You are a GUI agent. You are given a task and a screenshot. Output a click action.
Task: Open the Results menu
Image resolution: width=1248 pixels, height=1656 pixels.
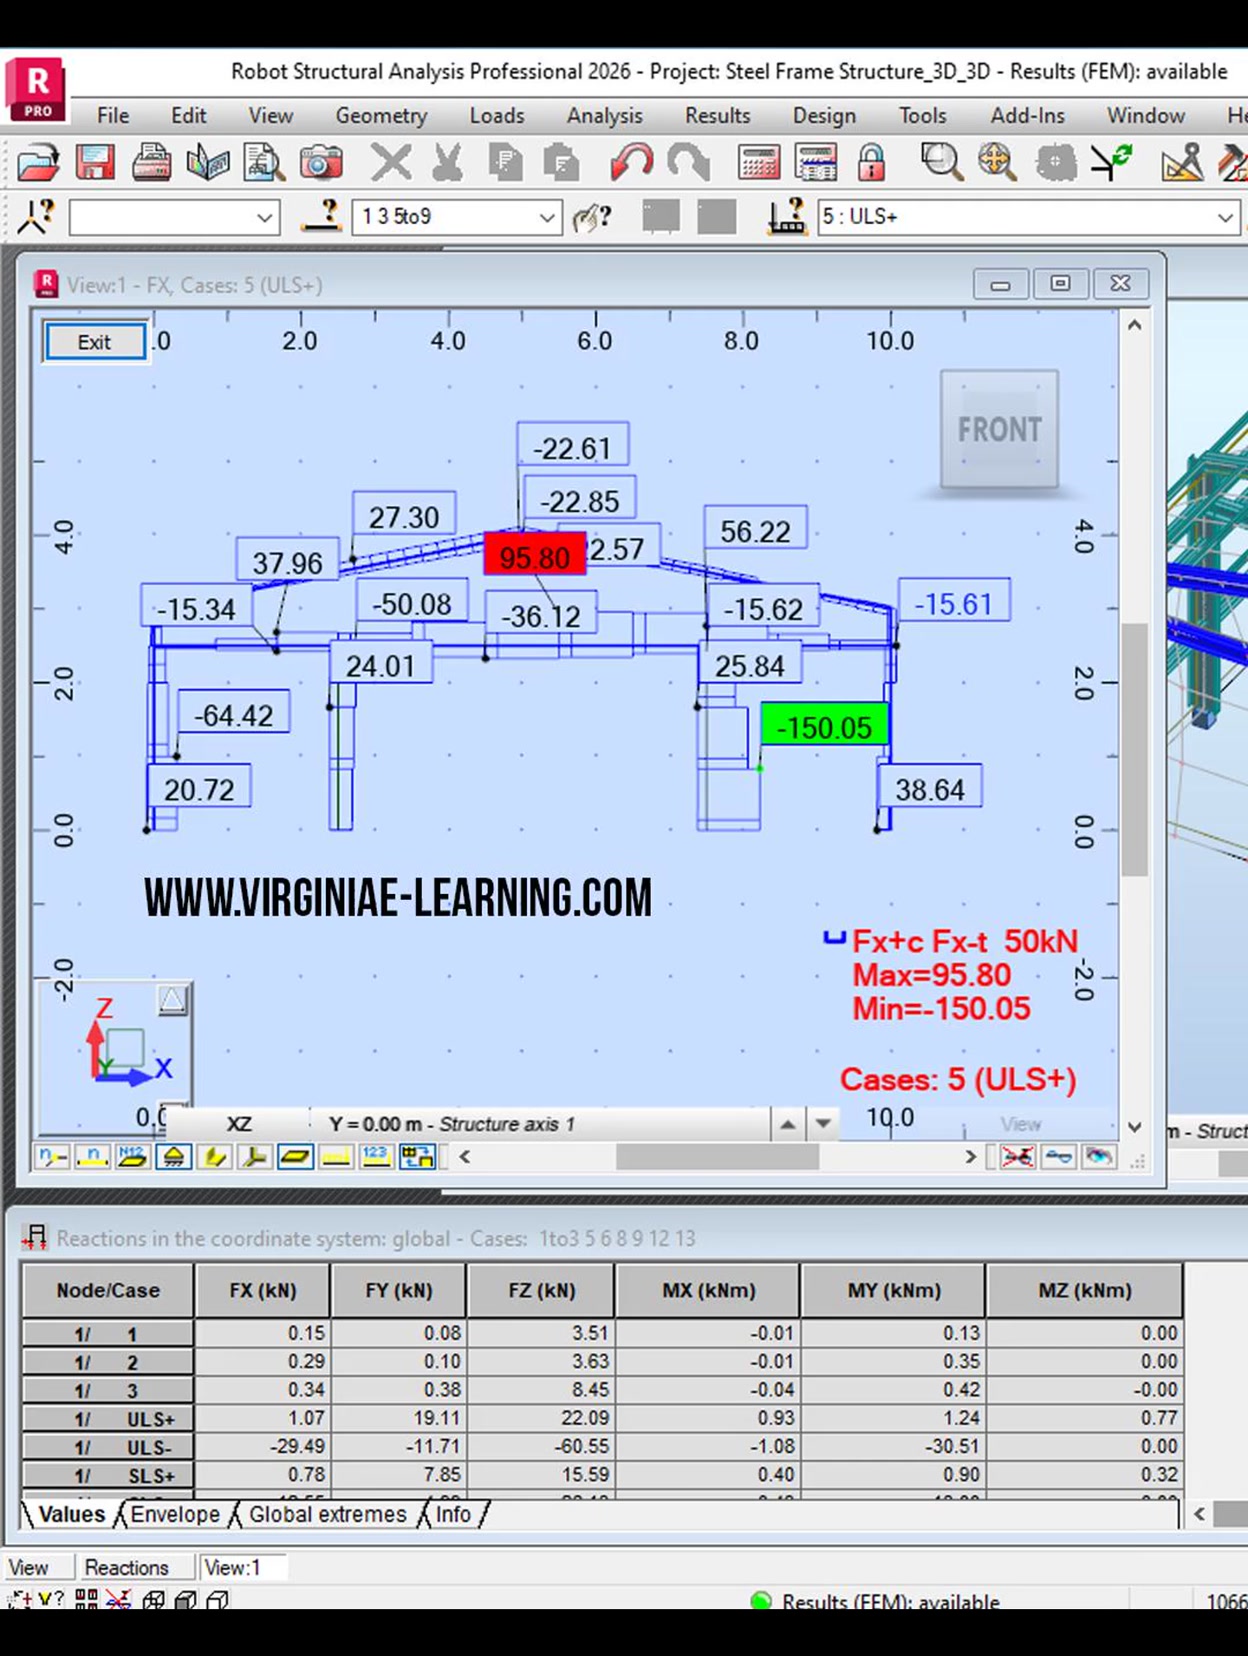coord(717,115)
